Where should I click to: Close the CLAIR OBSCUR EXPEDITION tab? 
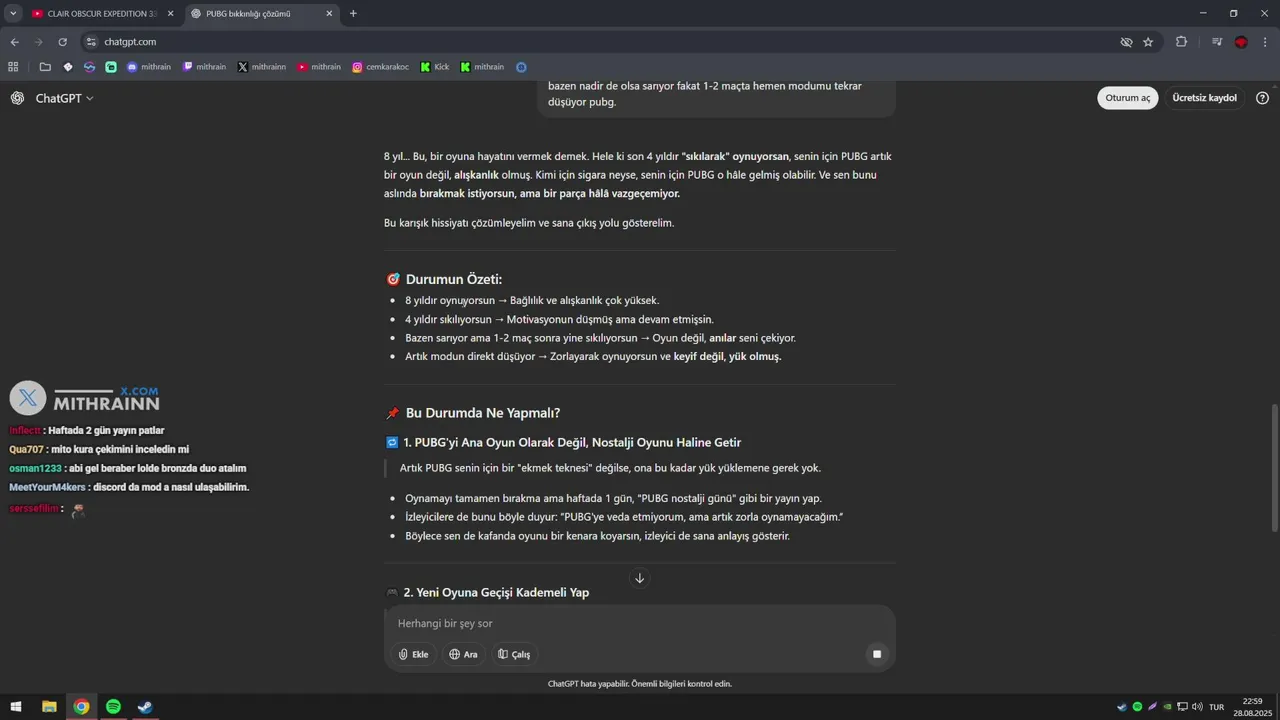(x=170, y=14)
